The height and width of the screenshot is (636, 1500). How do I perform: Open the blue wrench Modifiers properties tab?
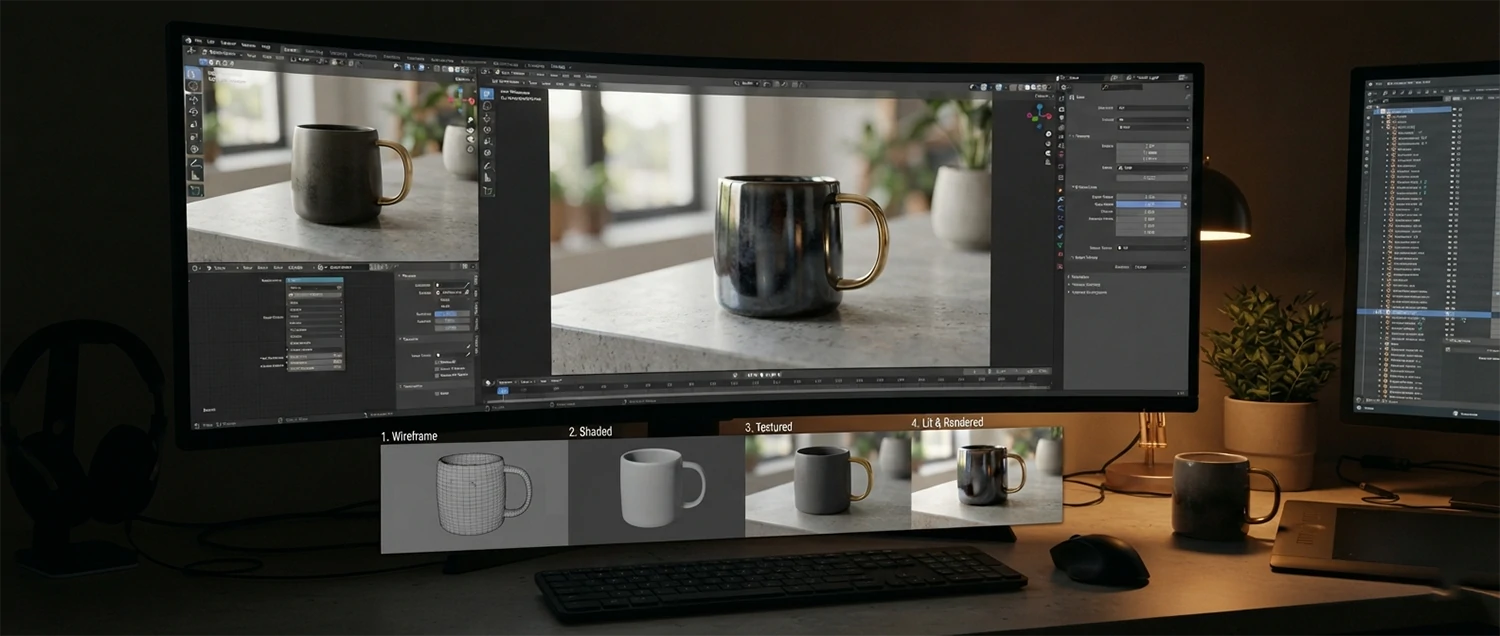coord(1060,199)
